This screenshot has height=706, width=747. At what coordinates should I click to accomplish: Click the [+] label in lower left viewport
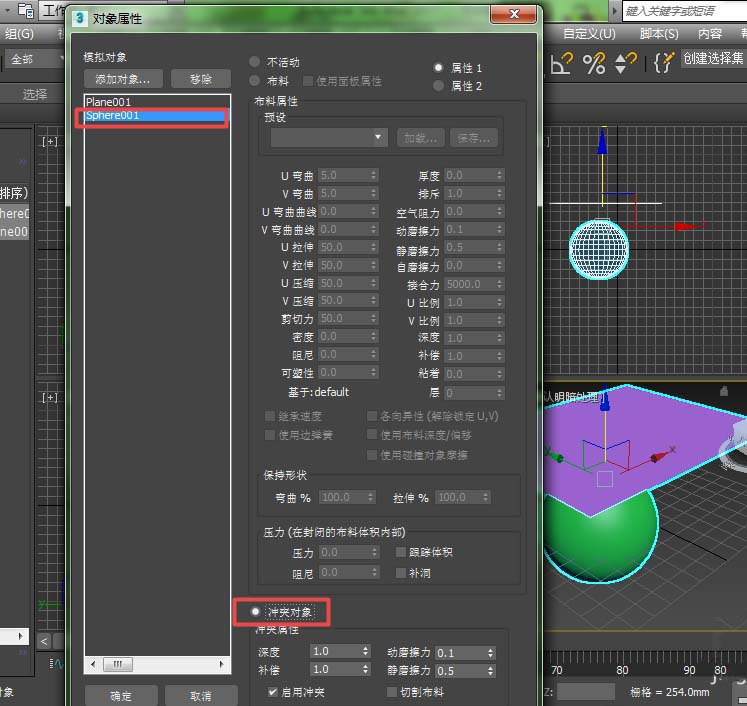[49, 397]
